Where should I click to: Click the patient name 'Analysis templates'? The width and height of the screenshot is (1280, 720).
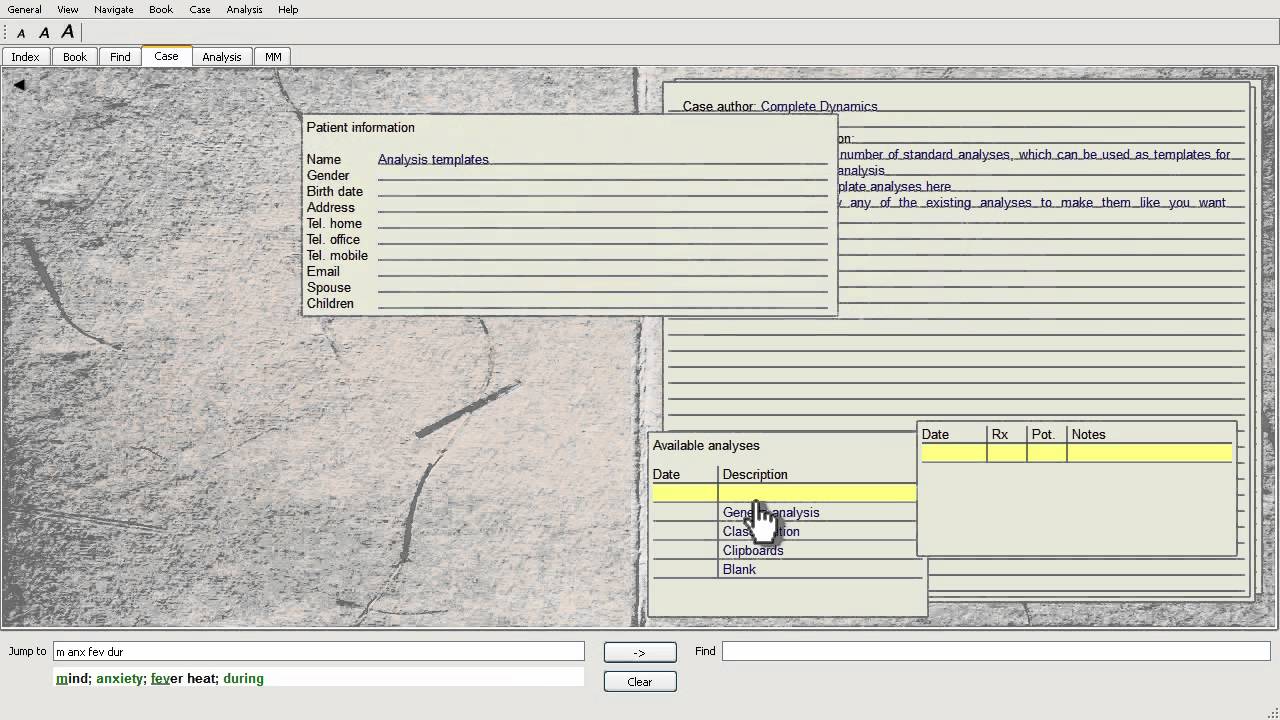click(433, 159)
